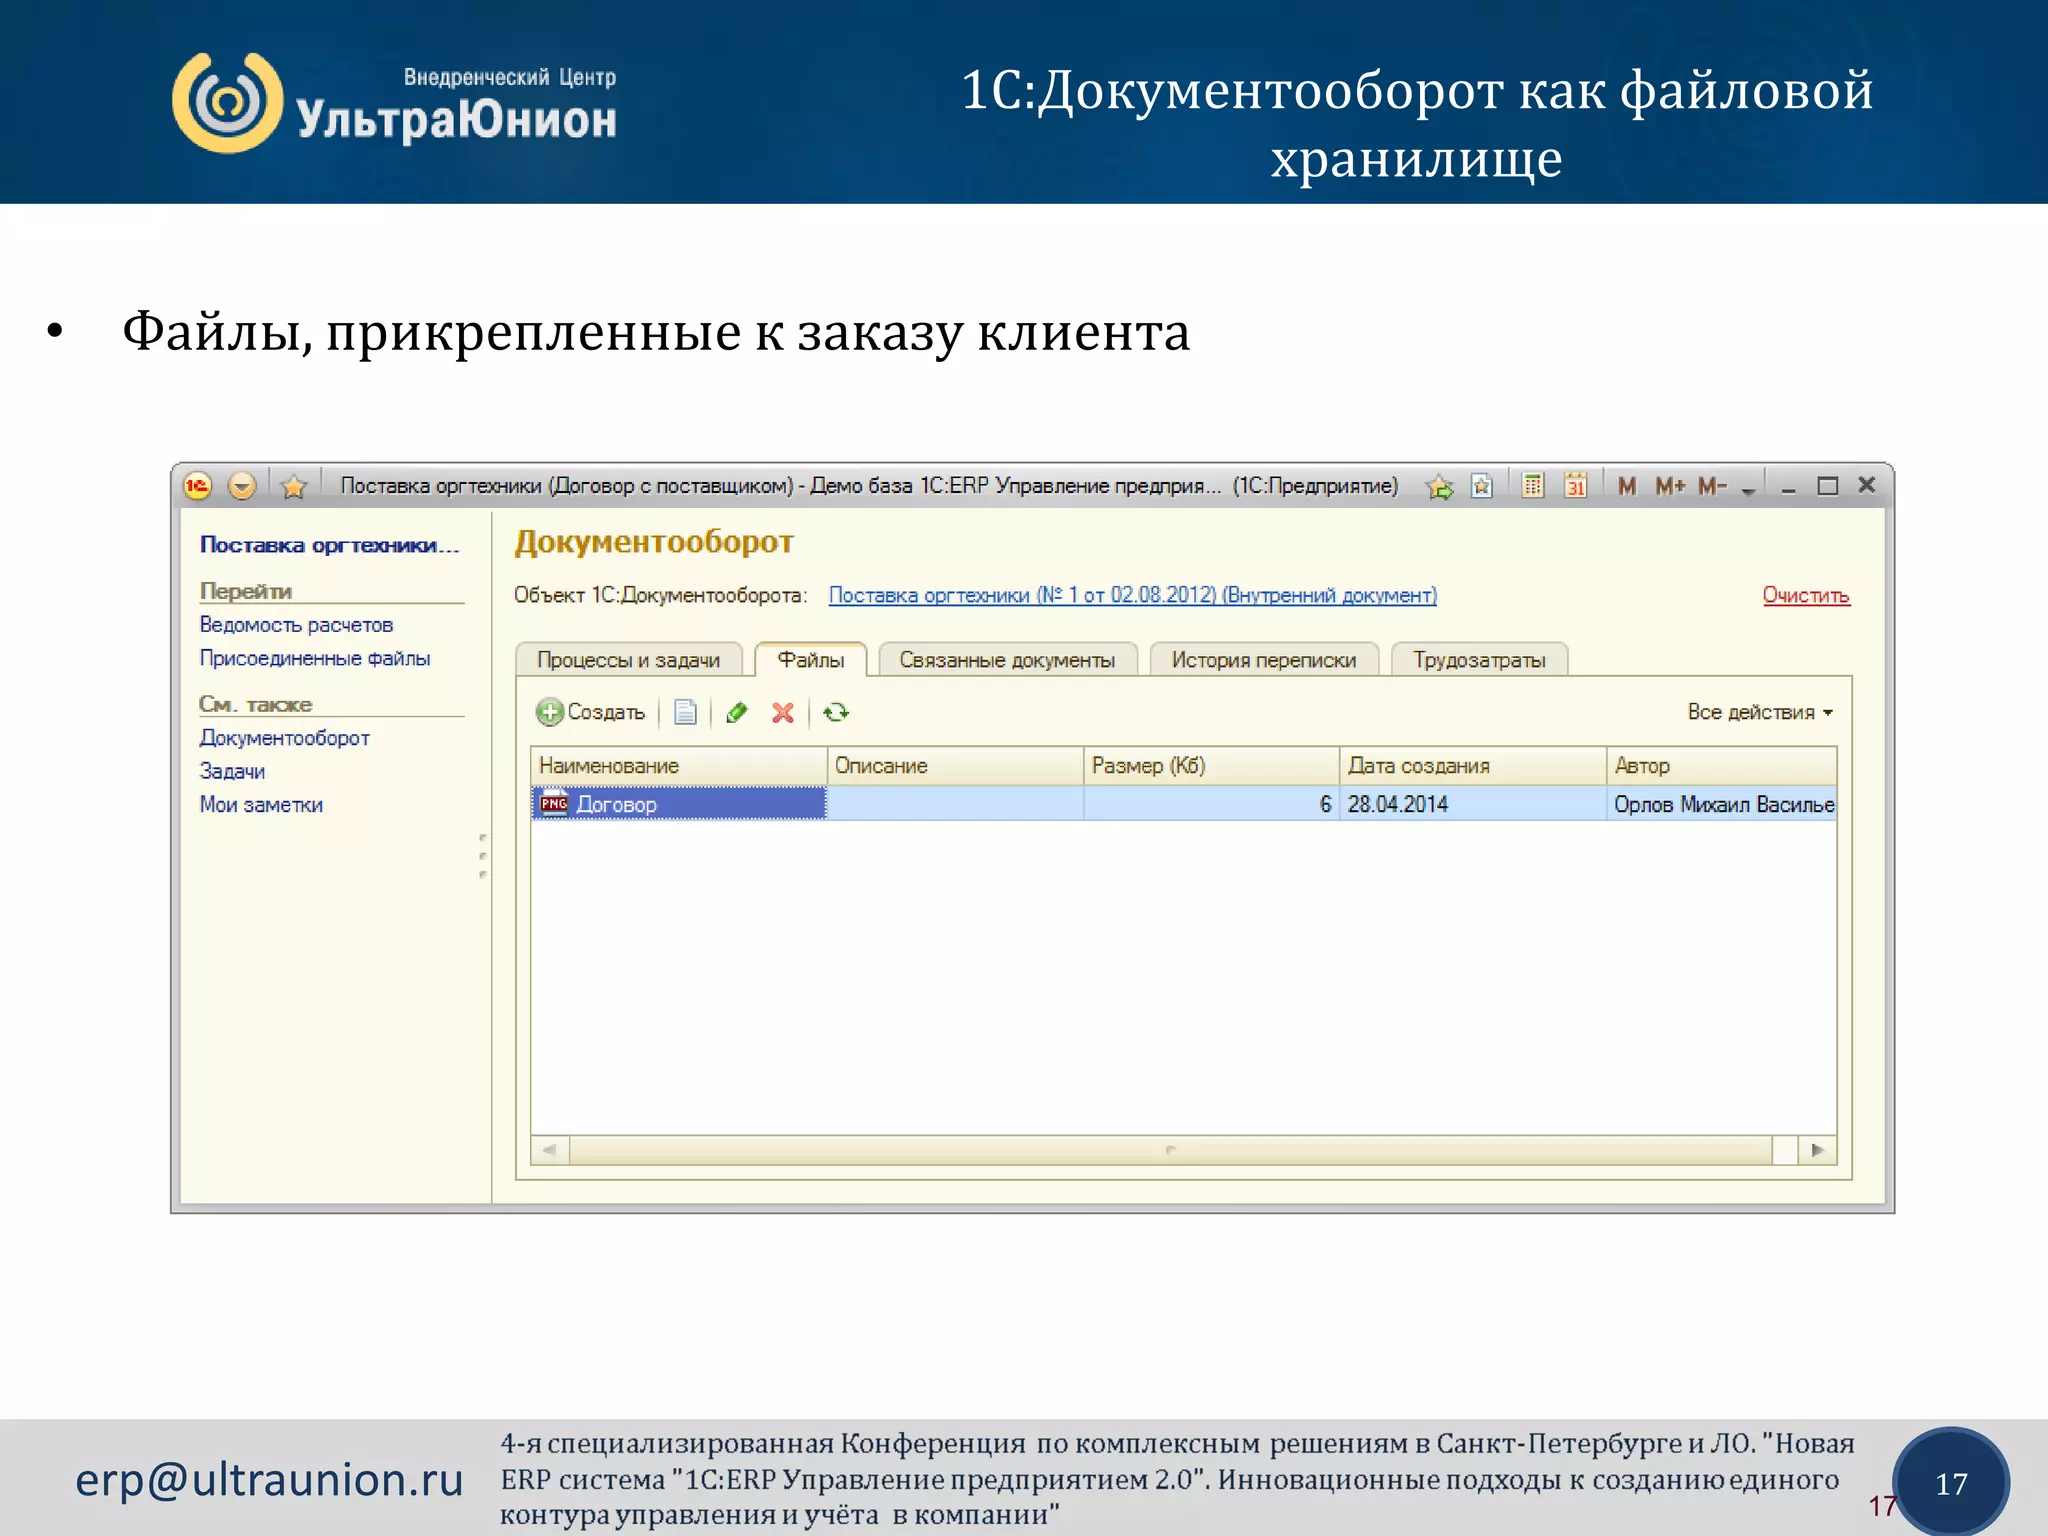Open Мои заметки link
Viewport: 2048px width, 1536px height.
click(x=261, y=805)
